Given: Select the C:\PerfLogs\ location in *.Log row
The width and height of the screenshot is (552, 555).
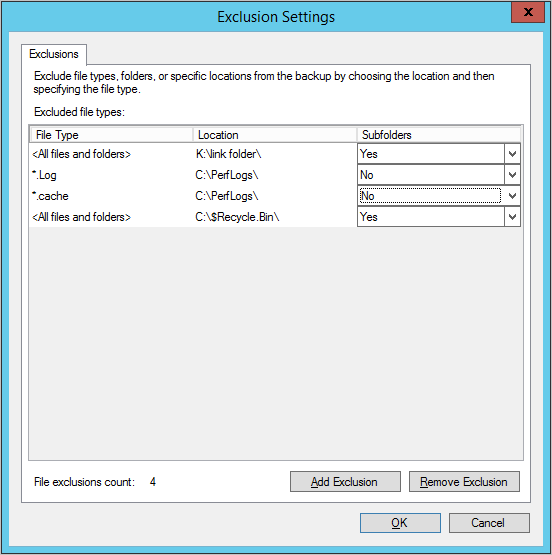Looking at the screenshot, I should tap(227, 175).
